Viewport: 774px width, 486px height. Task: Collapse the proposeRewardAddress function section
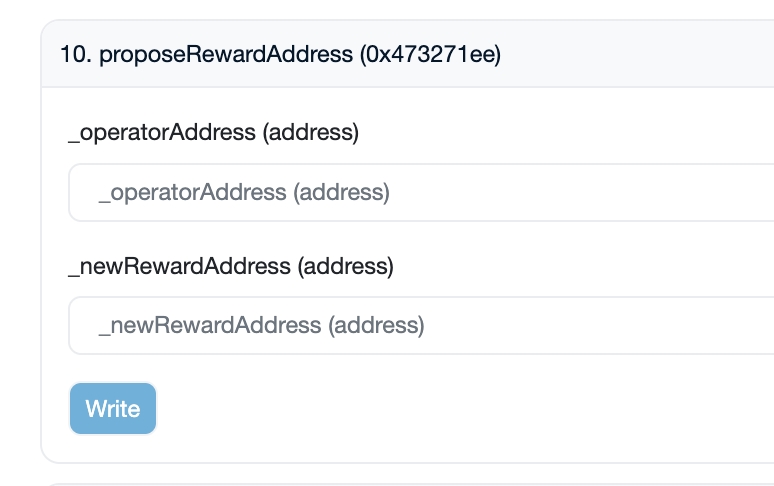280,54
